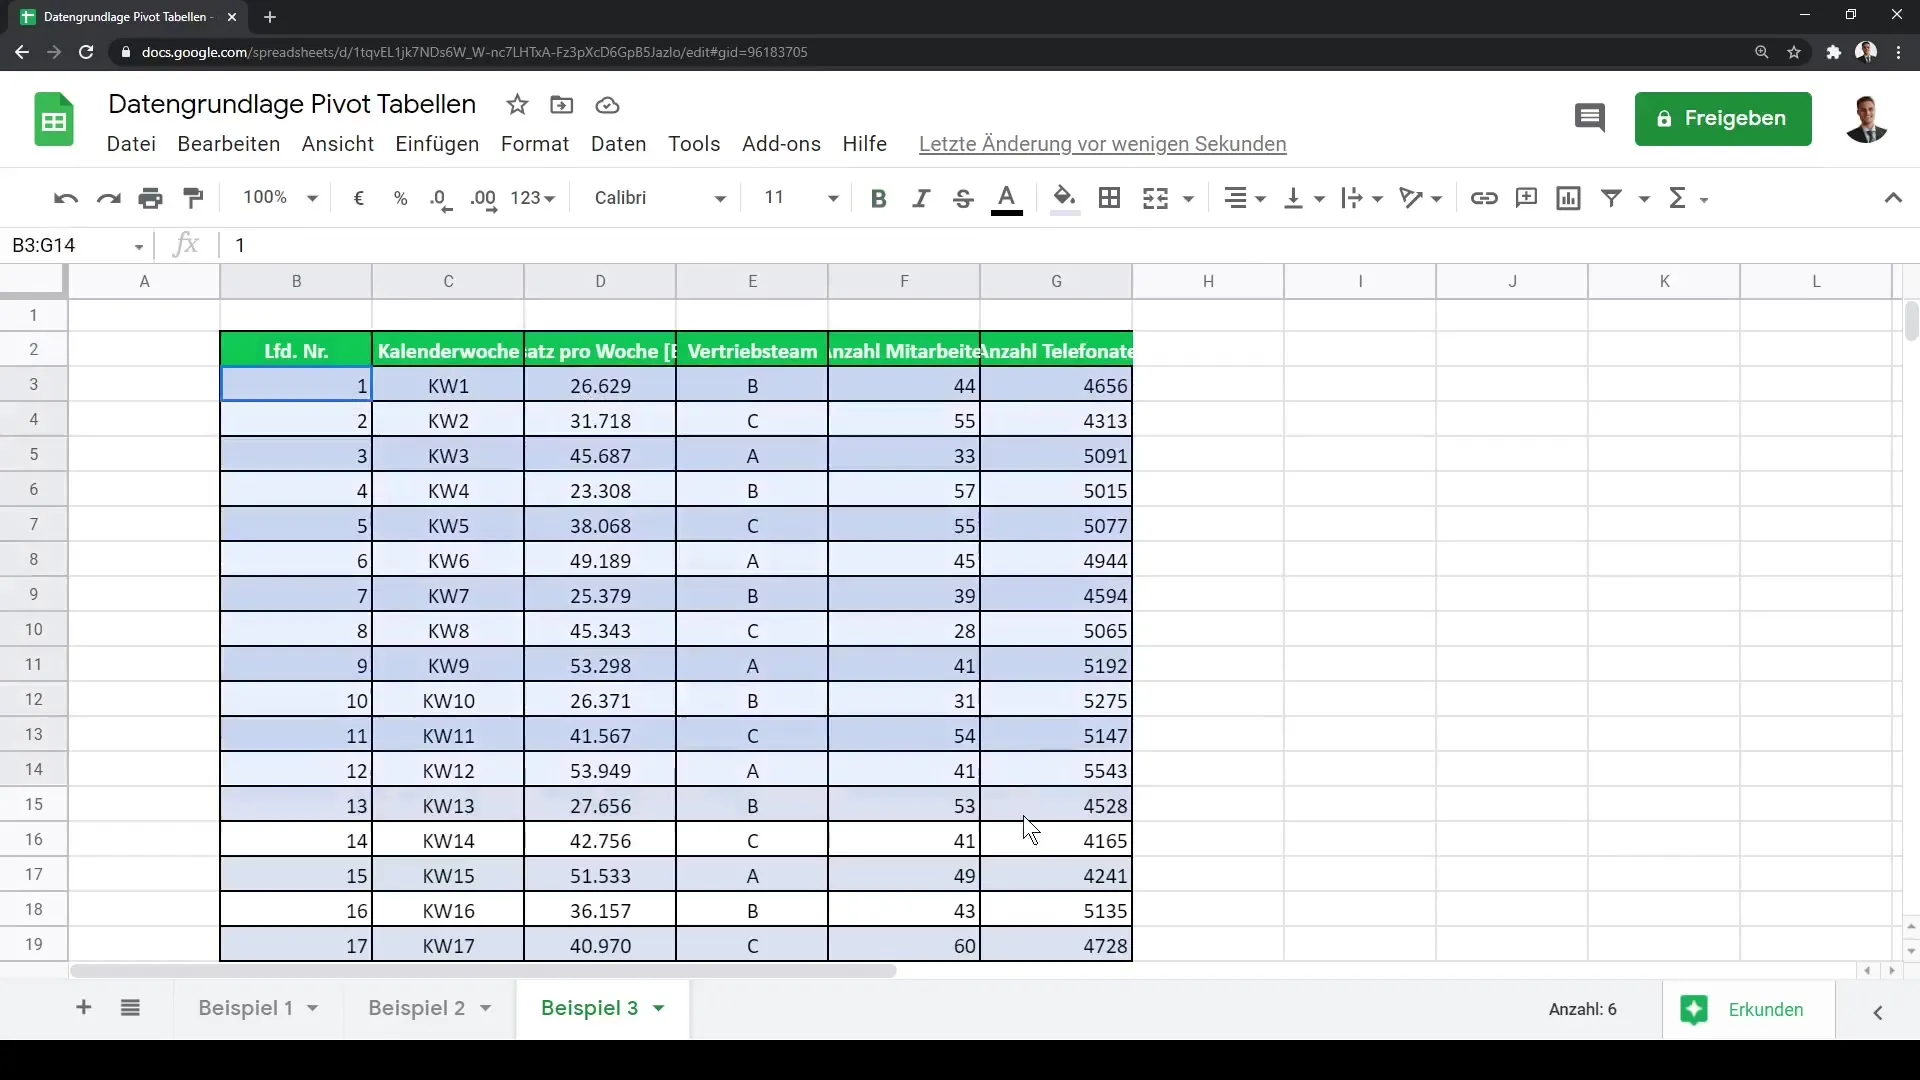Viewport: 1920px width, 1080px height.
Task: Click the undo arrow icon
Action: [66, 198]
